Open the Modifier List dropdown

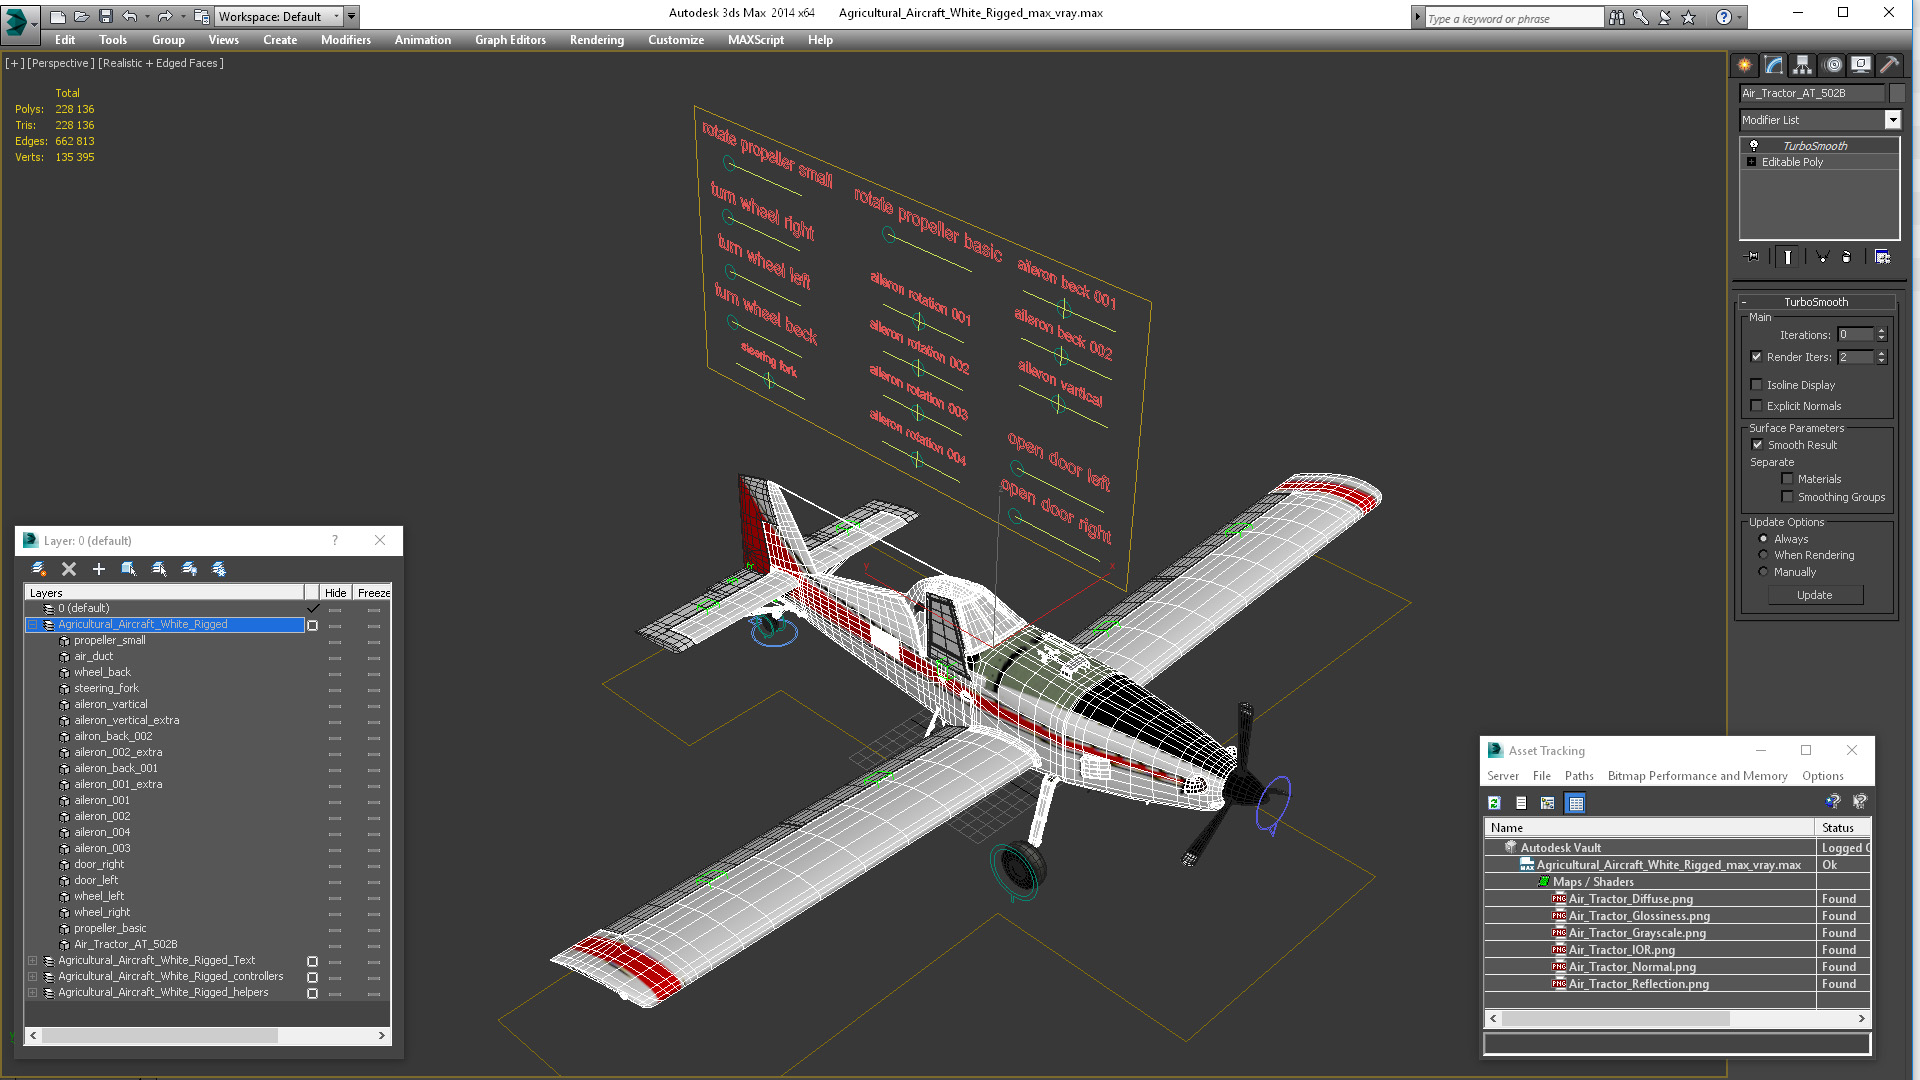1892,120
